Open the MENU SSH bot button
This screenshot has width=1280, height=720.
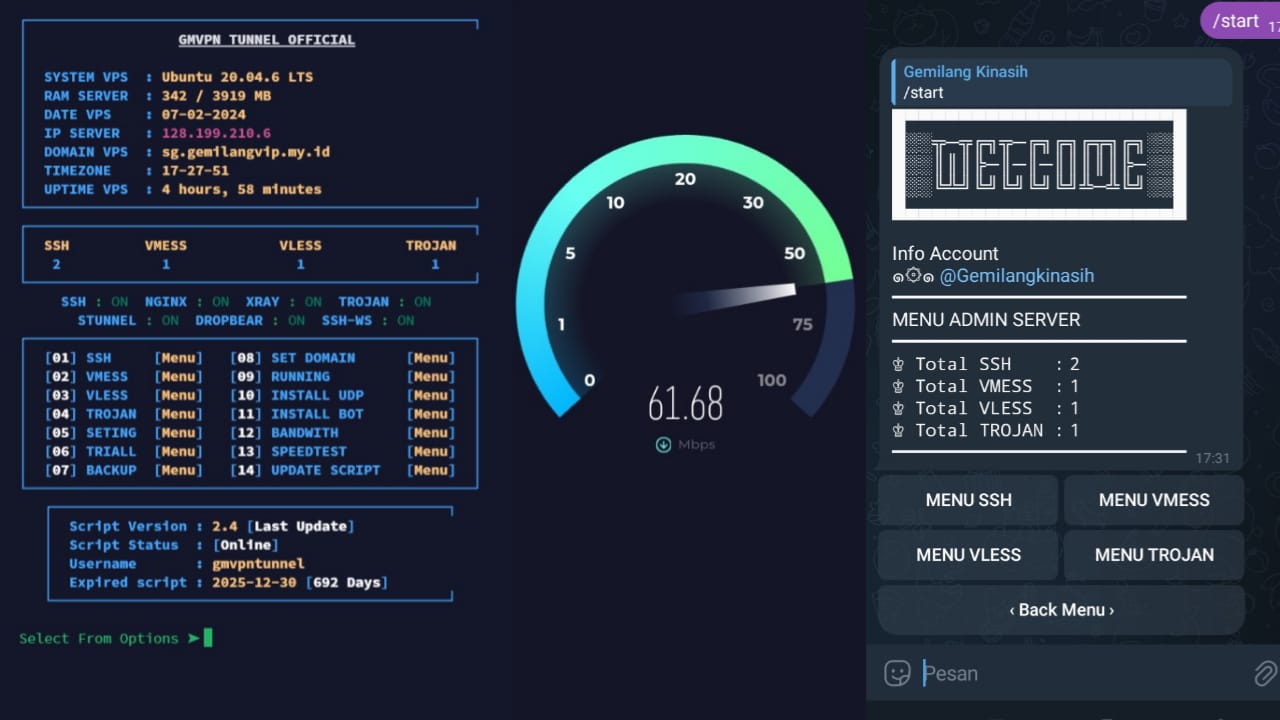968,500
